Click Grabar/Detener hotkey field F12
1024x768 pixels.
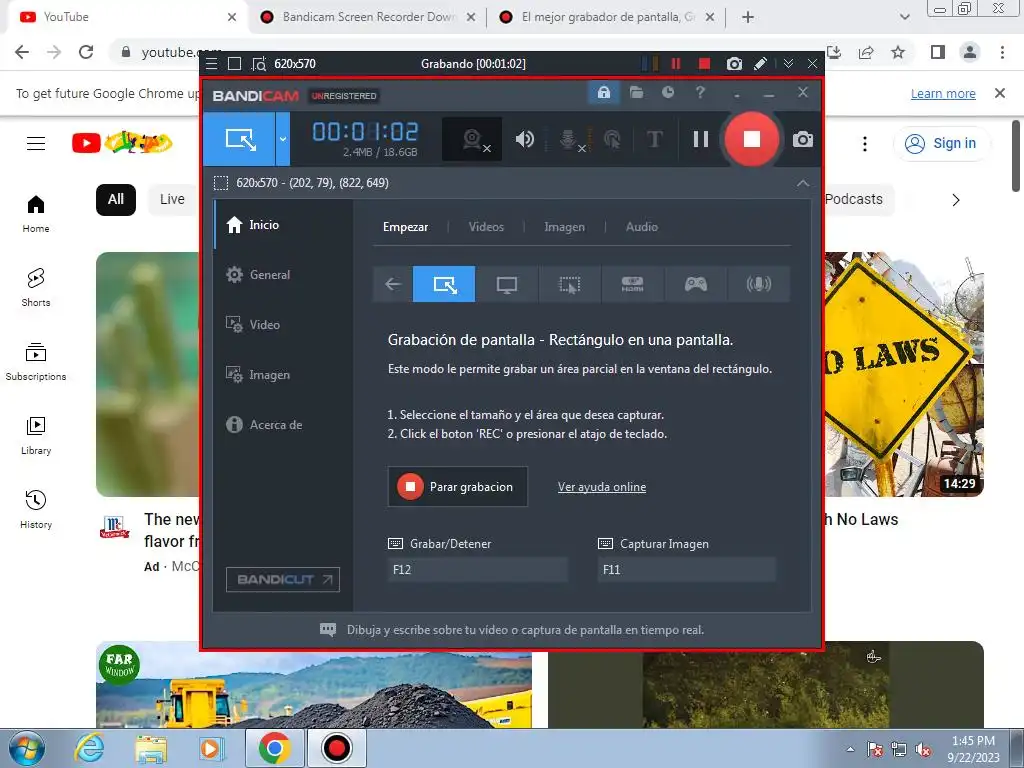(478, 569)
